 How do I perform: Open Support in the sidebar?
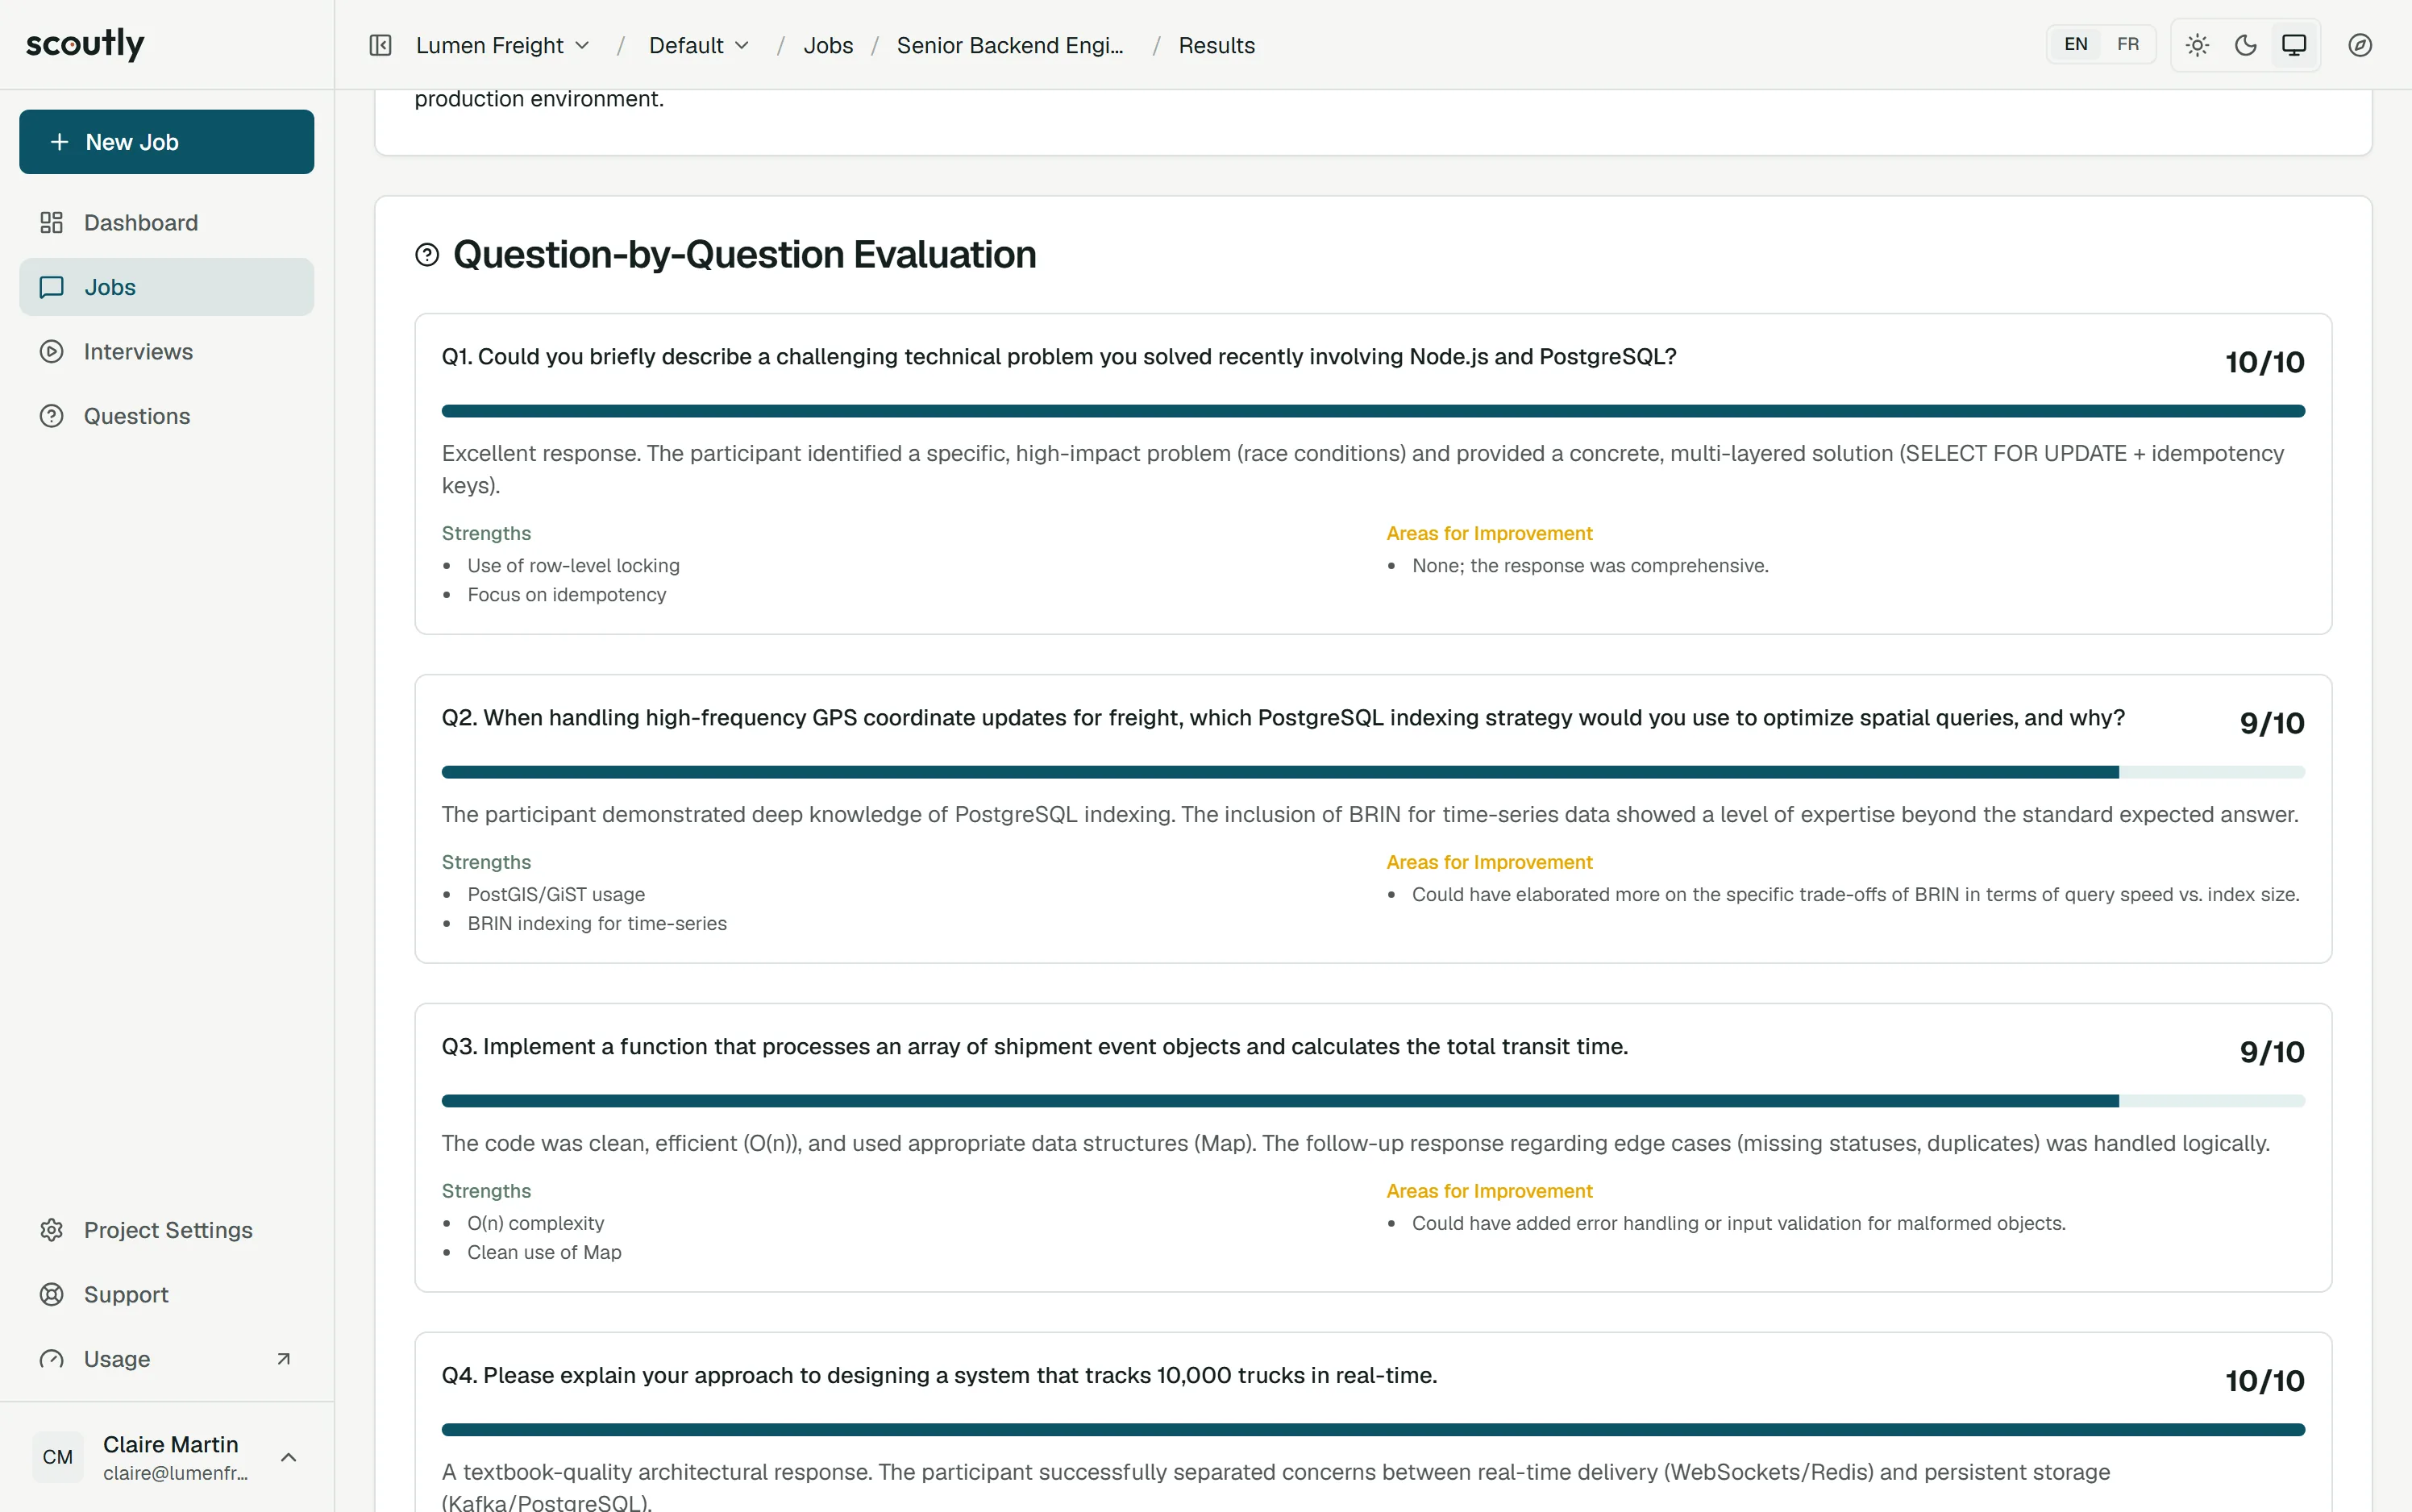(167, 1294)
